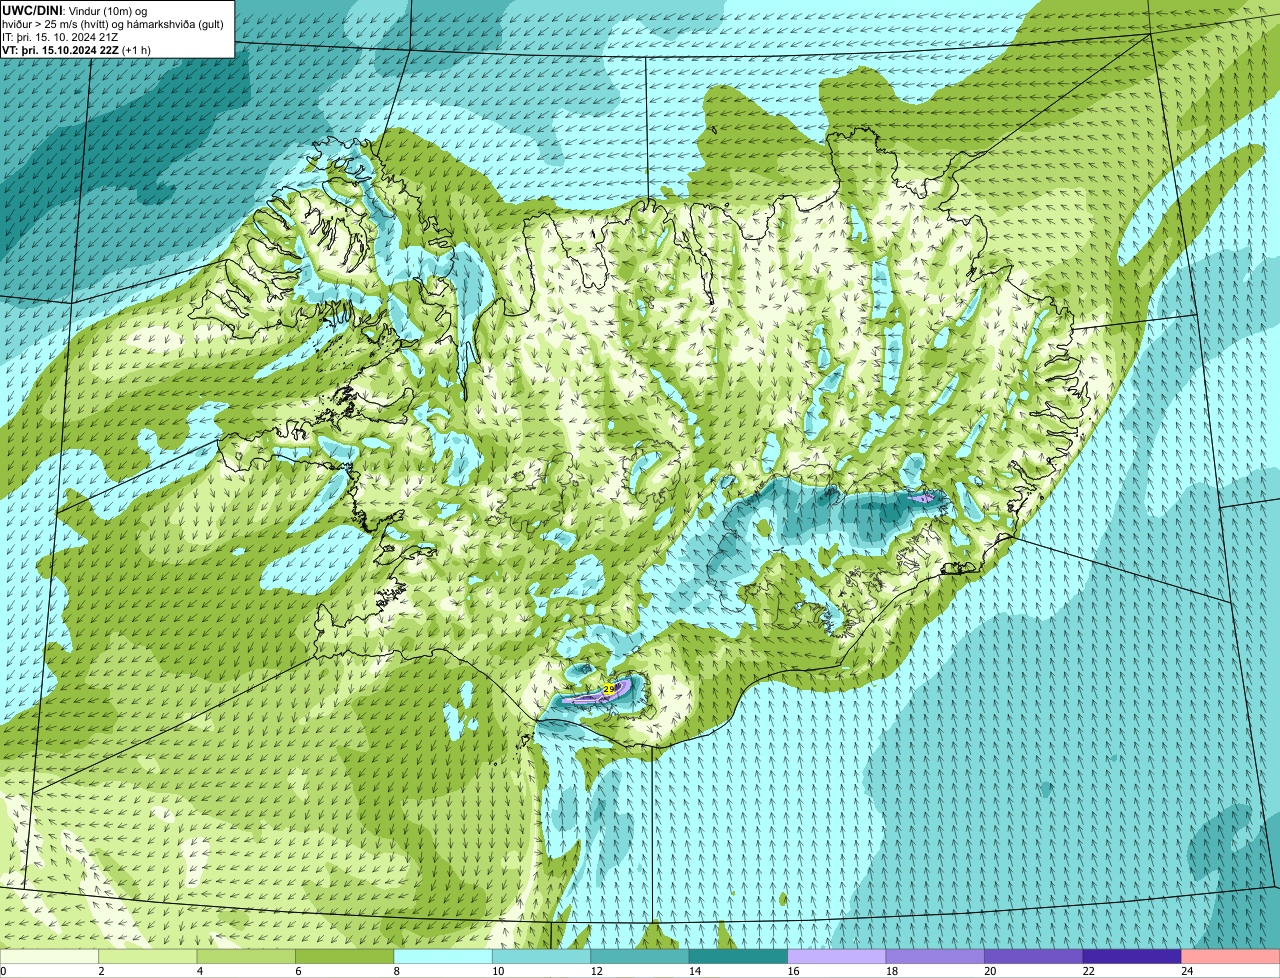Select the 14–16 m/s dark teal legend swatch
This screenshot has height=978, width=1280.
(739, 957)
